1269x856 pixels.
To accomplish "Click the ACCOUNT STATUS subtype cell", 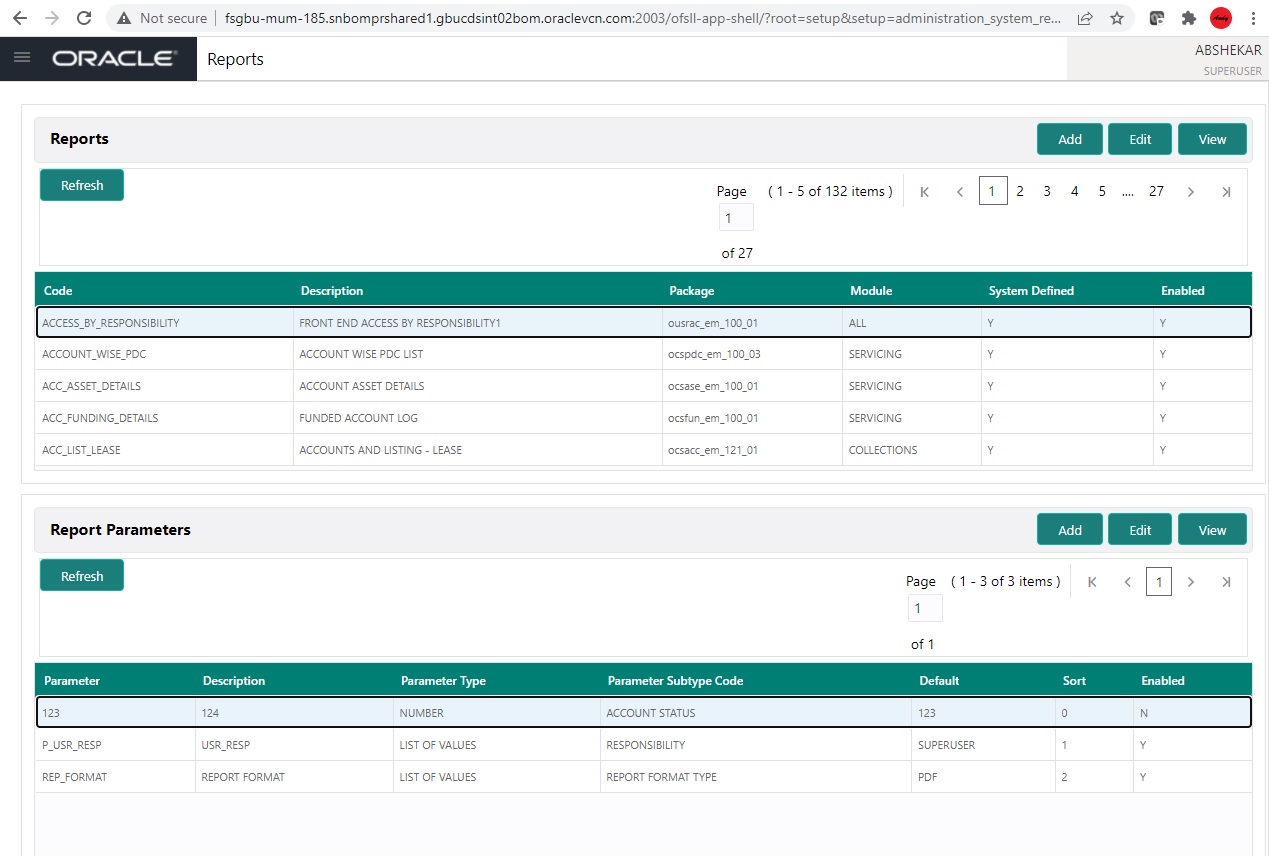I will point(755,713).
